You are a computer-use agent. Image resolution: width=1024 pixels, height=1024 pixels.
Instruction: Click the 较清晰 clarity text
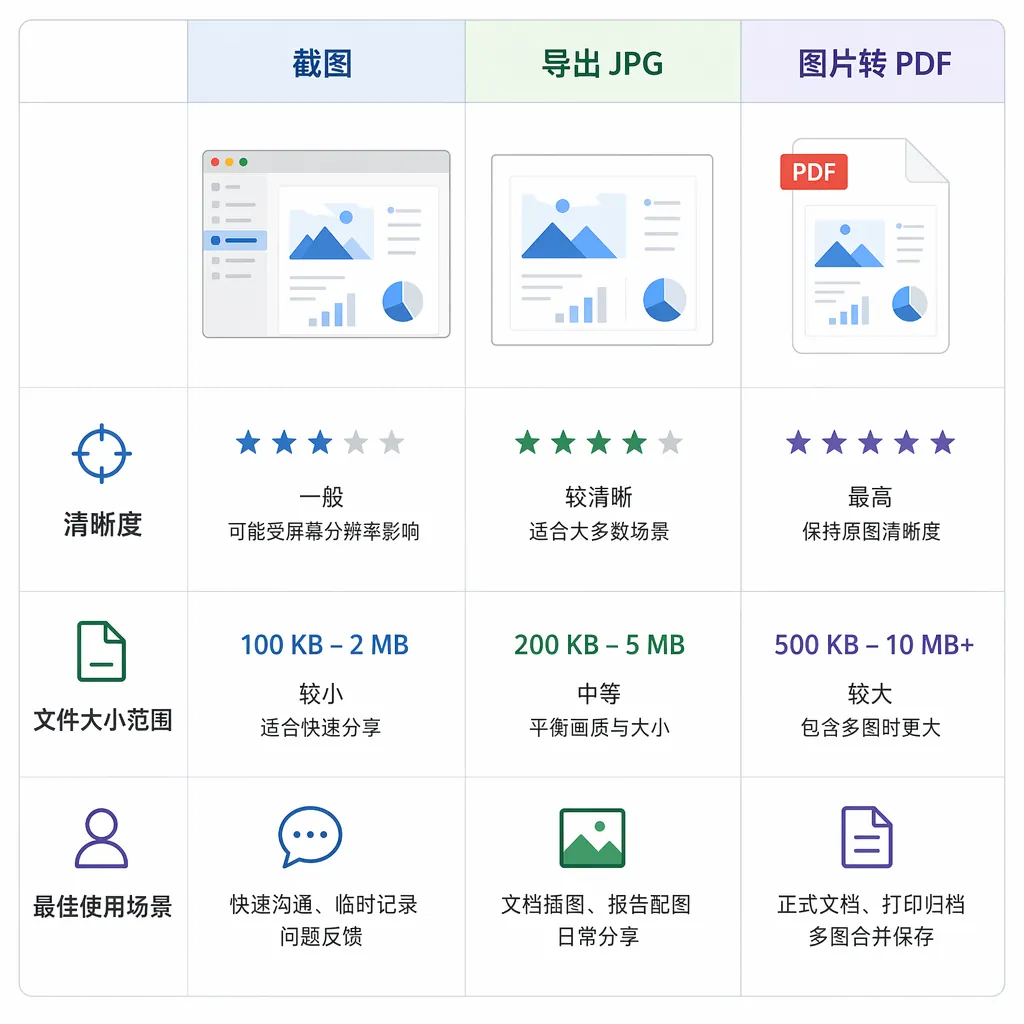599,497
